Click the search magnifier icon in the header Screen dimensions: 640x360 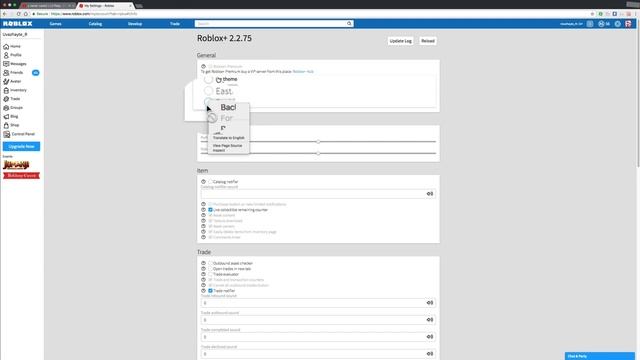349,24
